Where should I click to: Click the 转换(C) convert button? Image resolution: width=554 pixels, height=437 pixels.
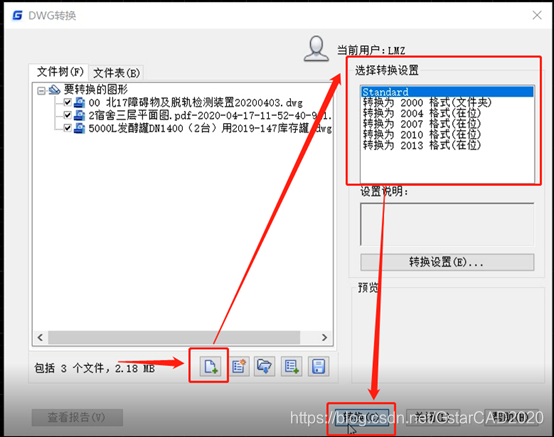(x=362, y=417)
